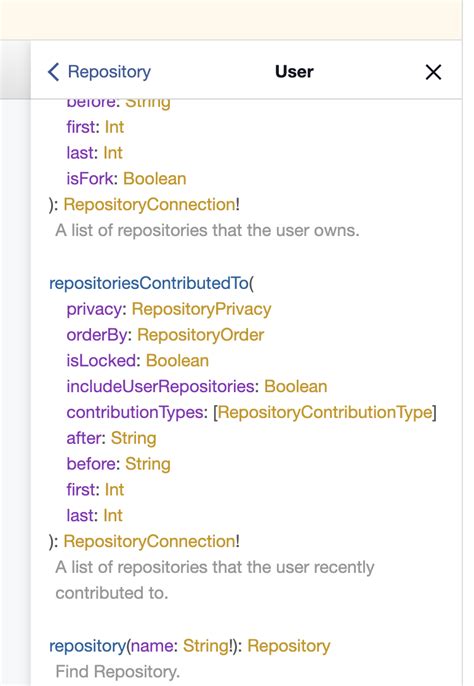
Task: Click the back chevron icon
Action: coord(53,72)
